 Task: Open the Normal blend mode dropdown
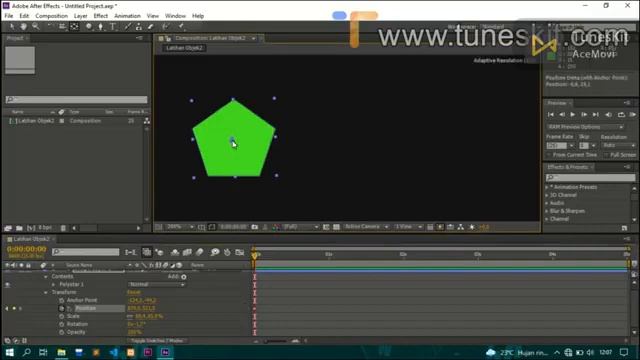[157, 284]
